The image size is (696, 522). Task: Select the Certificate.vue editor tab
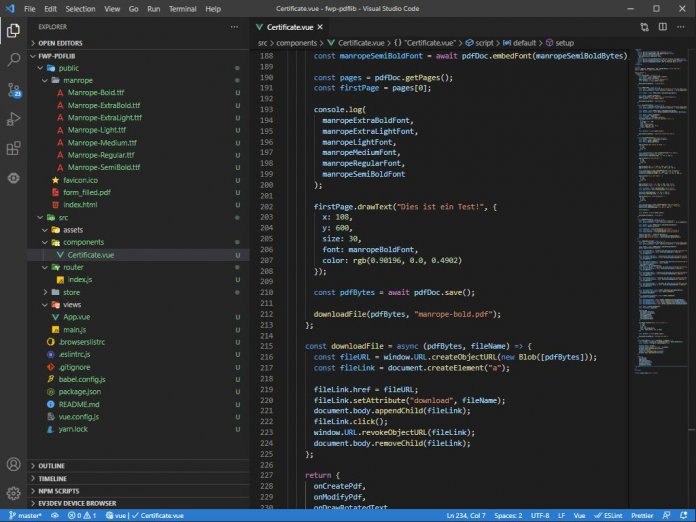pyautogui.click(x=290, y=27)
